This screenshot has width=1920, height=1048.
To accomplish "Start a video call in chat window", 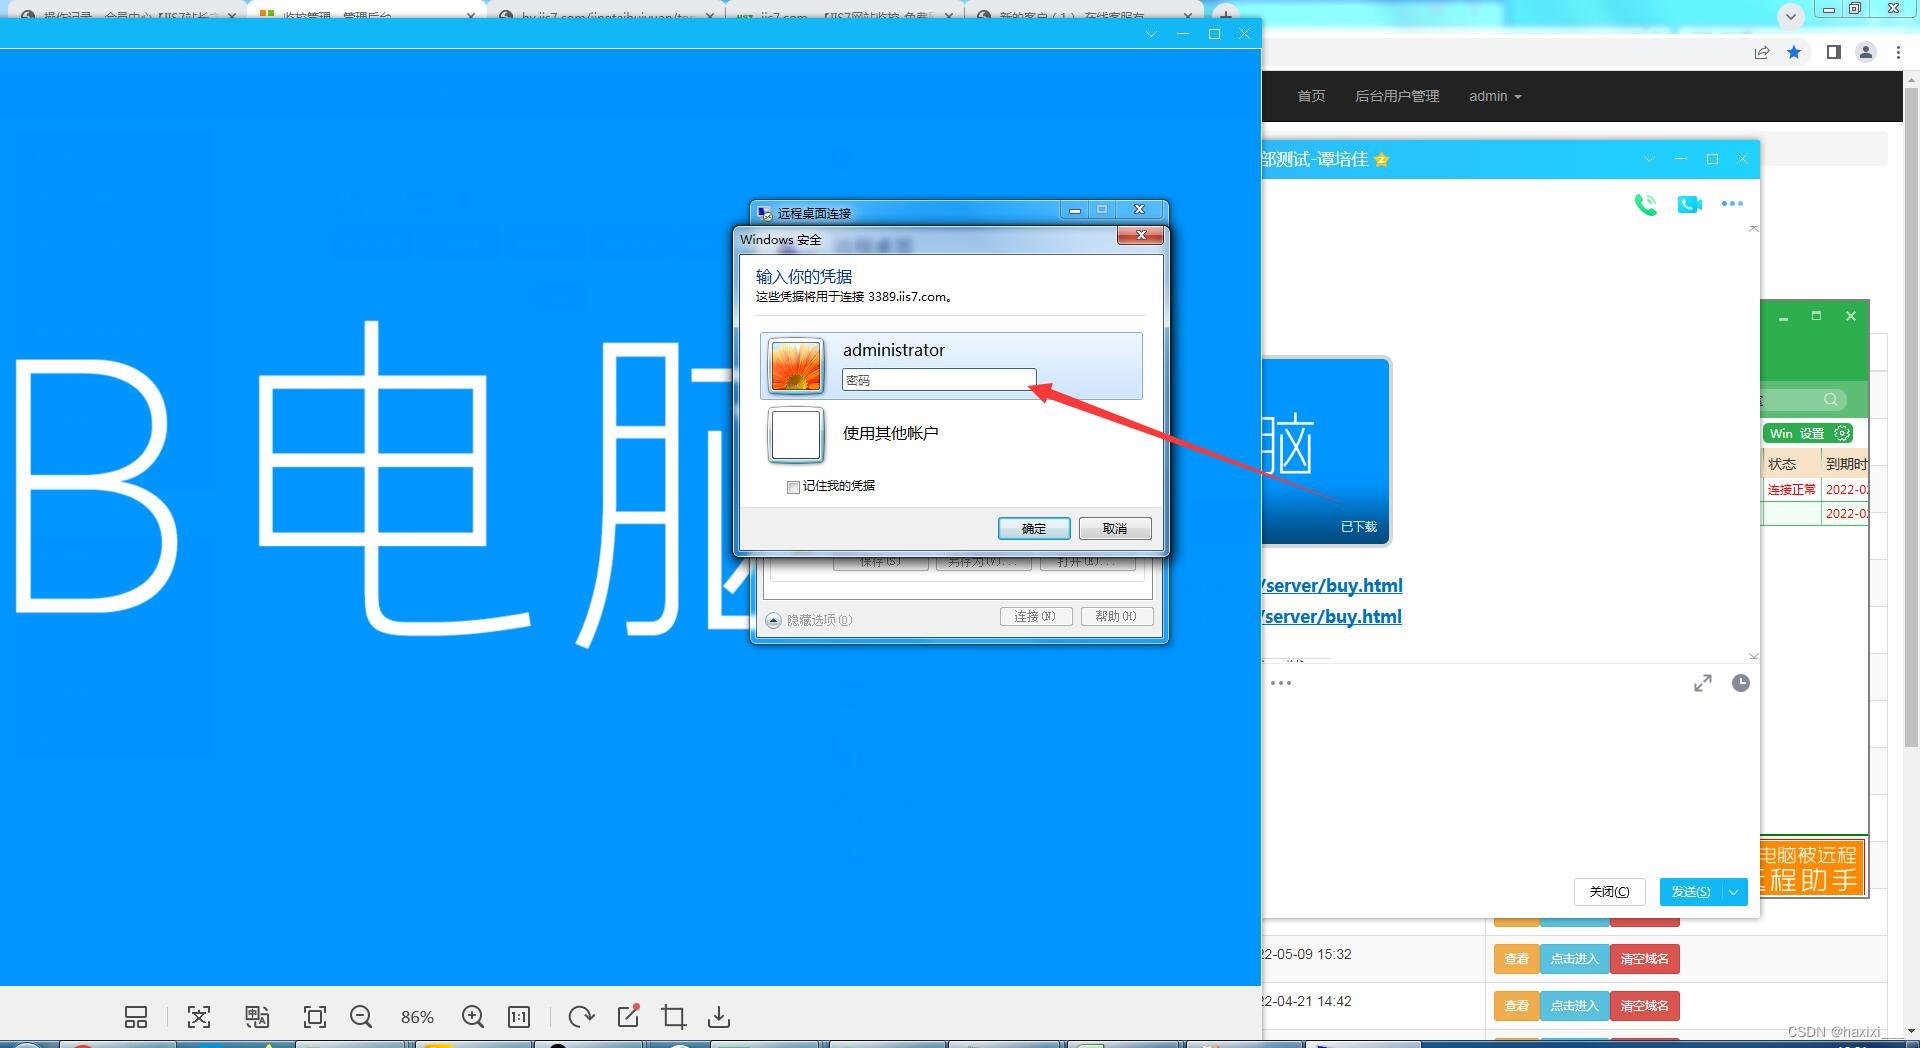I will coord(1690,204).
